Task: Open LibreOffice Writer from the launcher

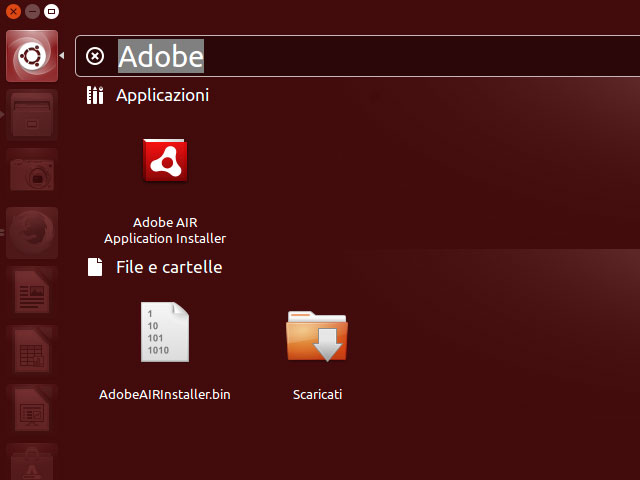Action: click(x=32, y=292)
